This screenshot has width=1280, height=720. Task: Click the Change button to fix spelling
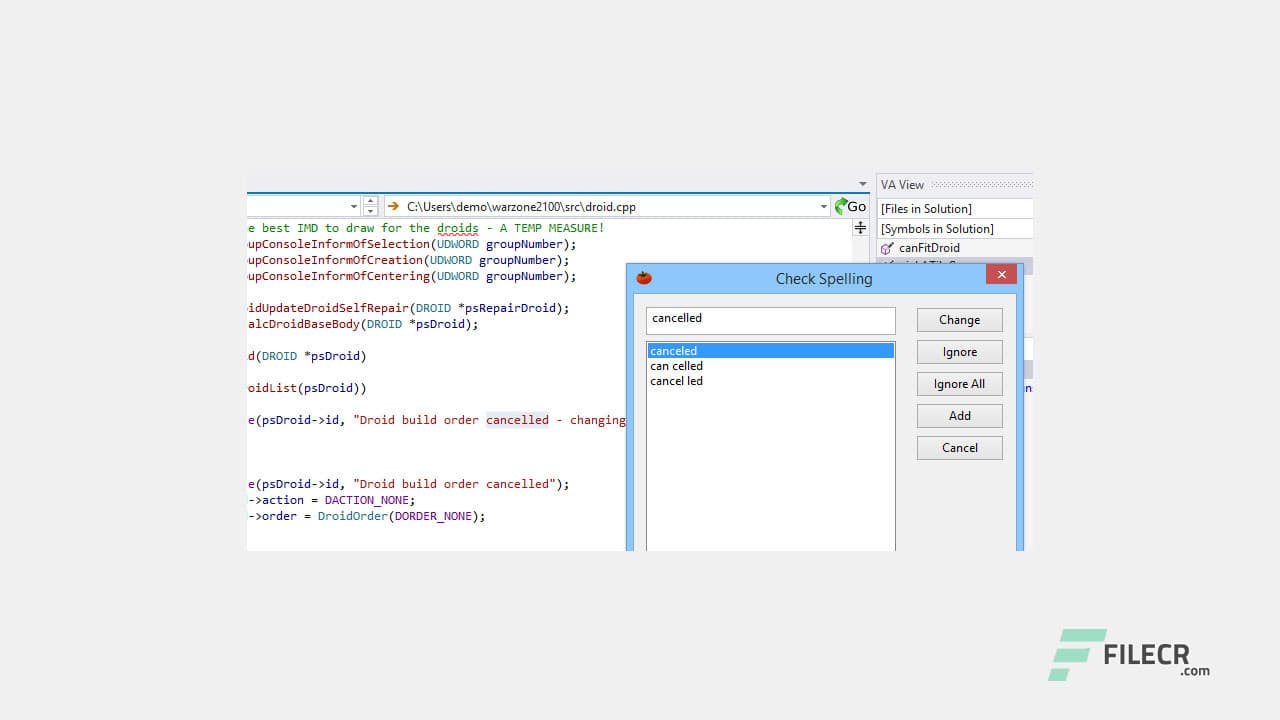958,319
